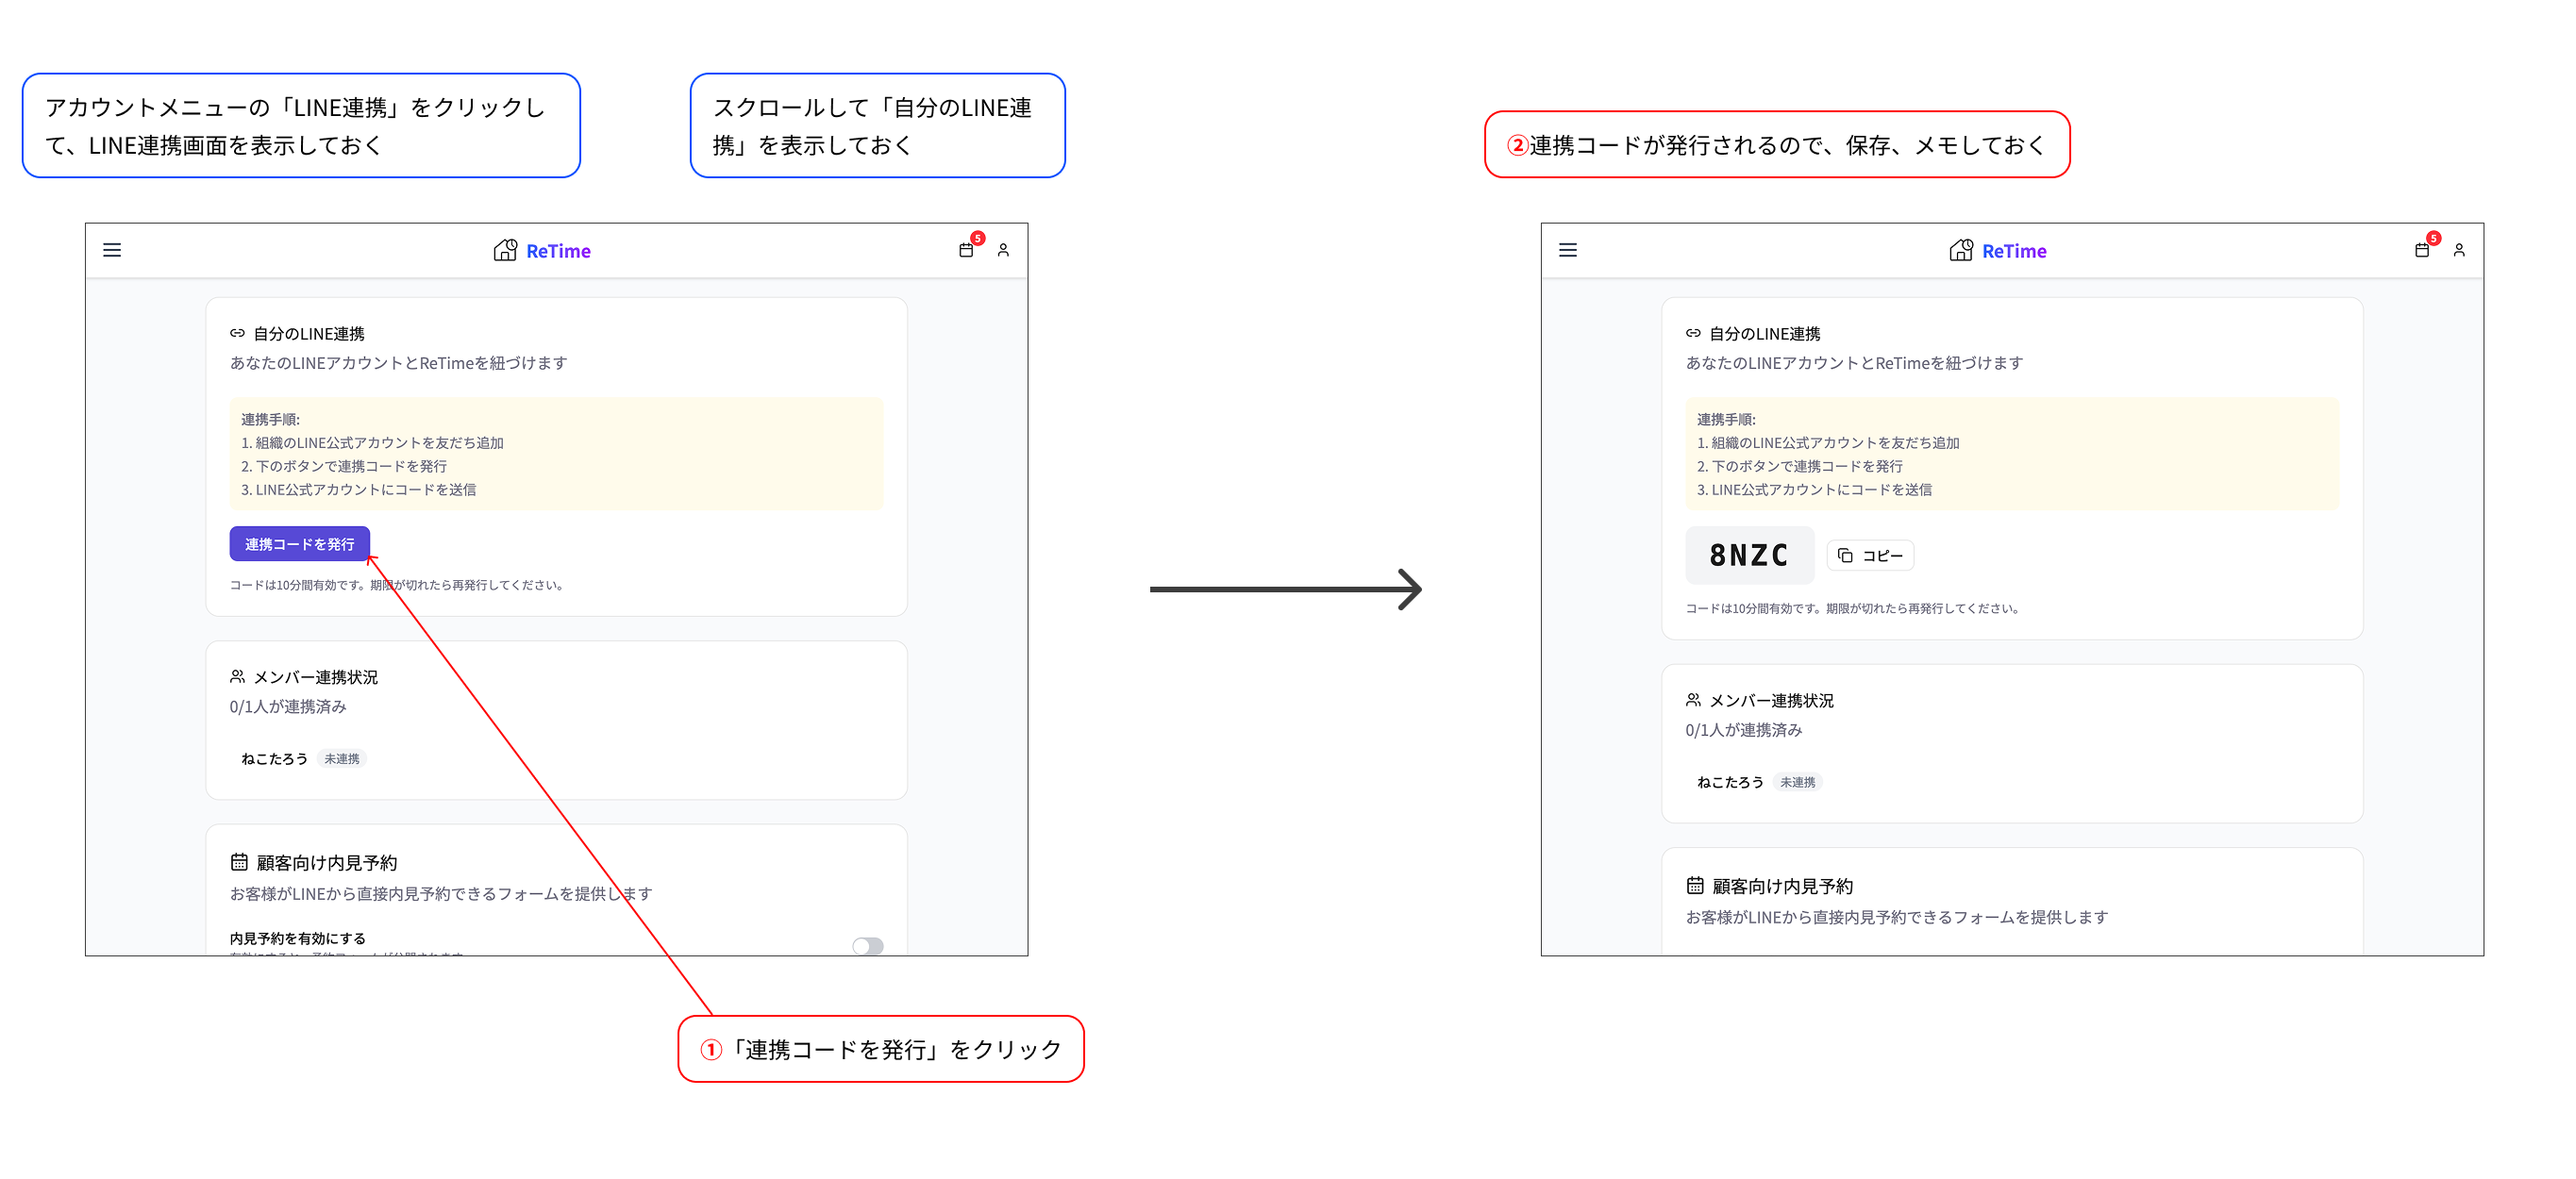Open calendar notifications in the left ReTime screen
The image size is (2576, 1179).
(x=967, y=250)
